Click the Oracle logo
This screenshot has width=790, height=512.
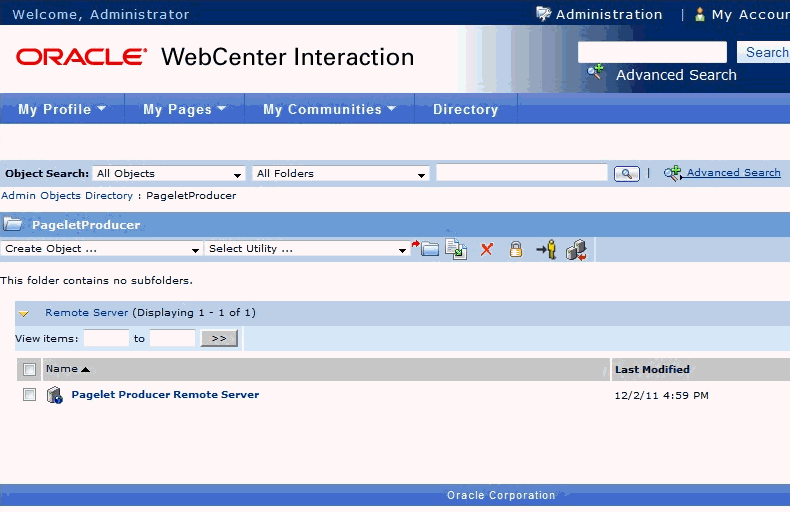pos(82,56)
